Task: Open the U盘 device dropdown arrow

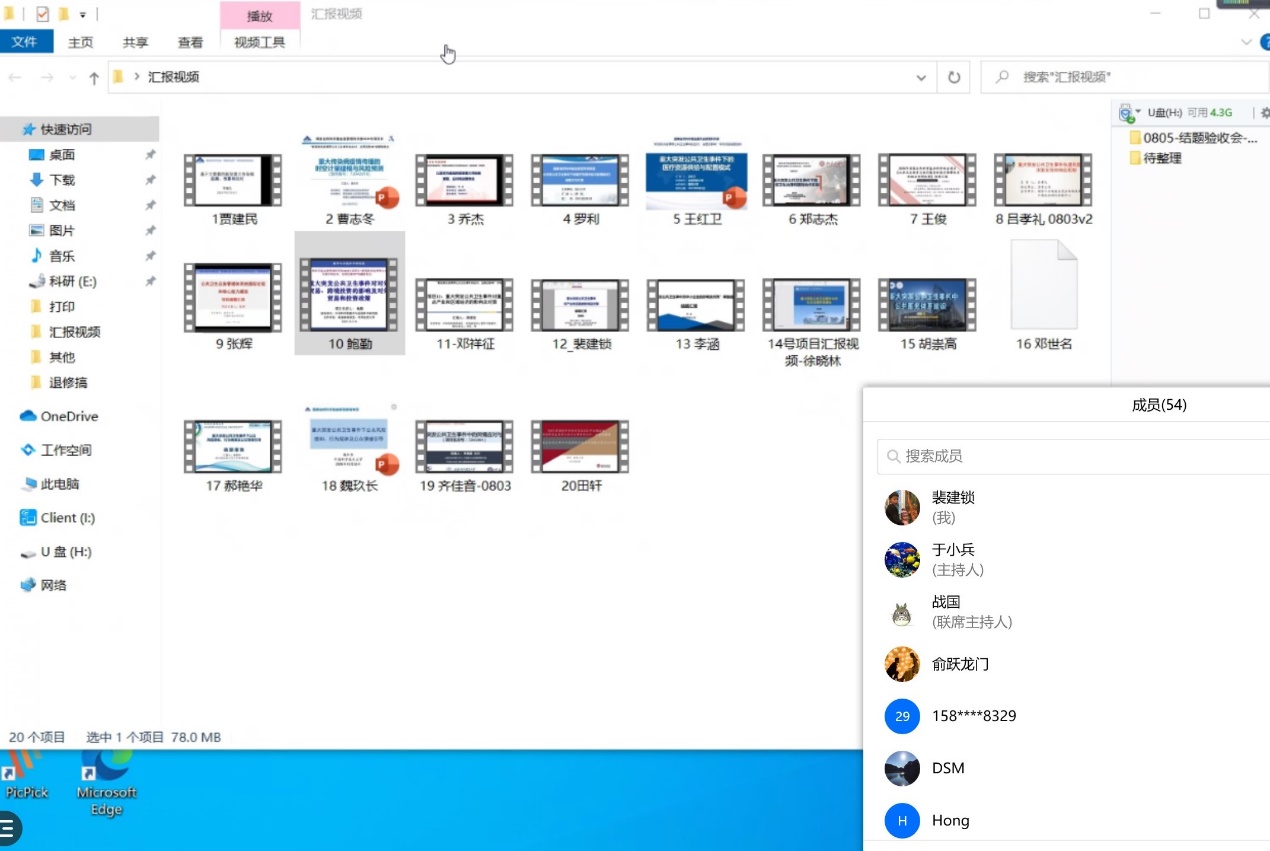Action: [1139, 113]
